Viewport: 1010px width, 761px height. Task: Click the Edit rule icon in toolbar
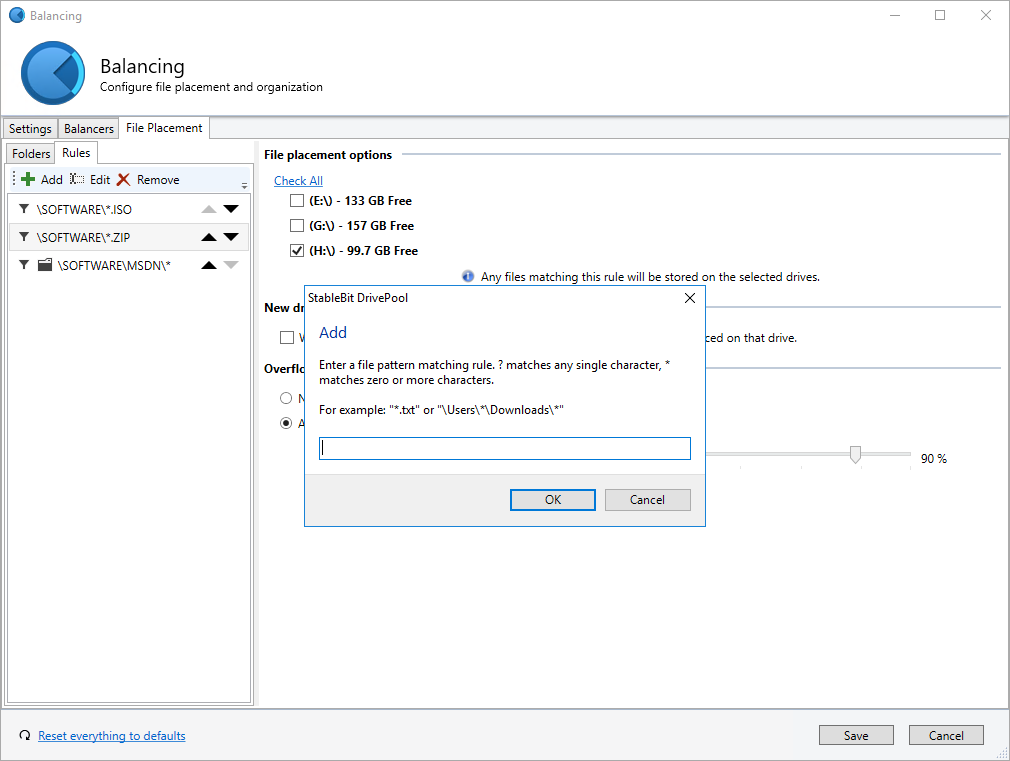click(77, 180)
